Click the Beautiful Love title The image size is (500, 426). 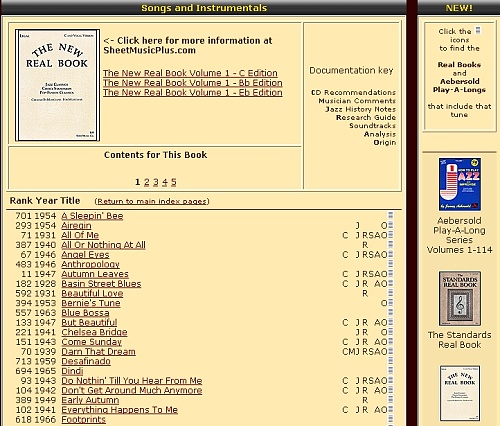(x=92, y=293)
